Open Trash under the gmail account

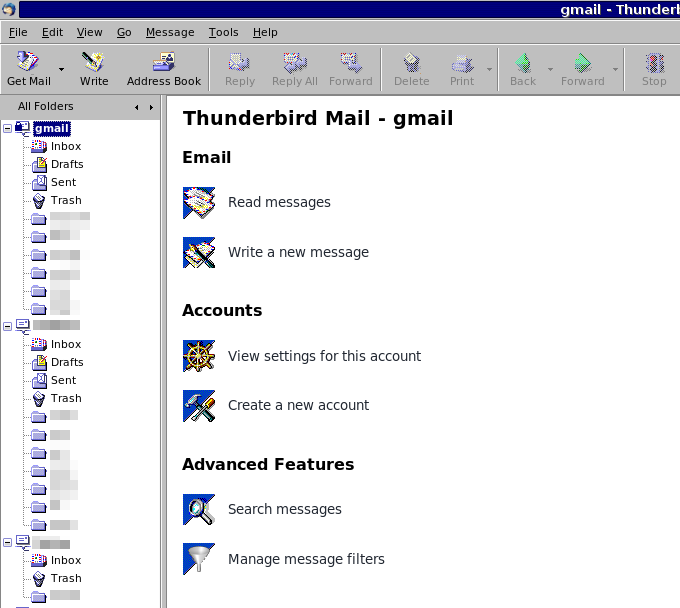66,200
